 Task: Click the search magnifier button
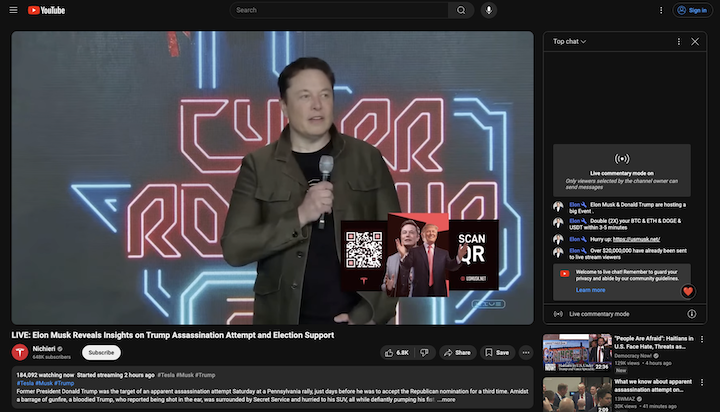pyautogui.click(x=460, y=10)
